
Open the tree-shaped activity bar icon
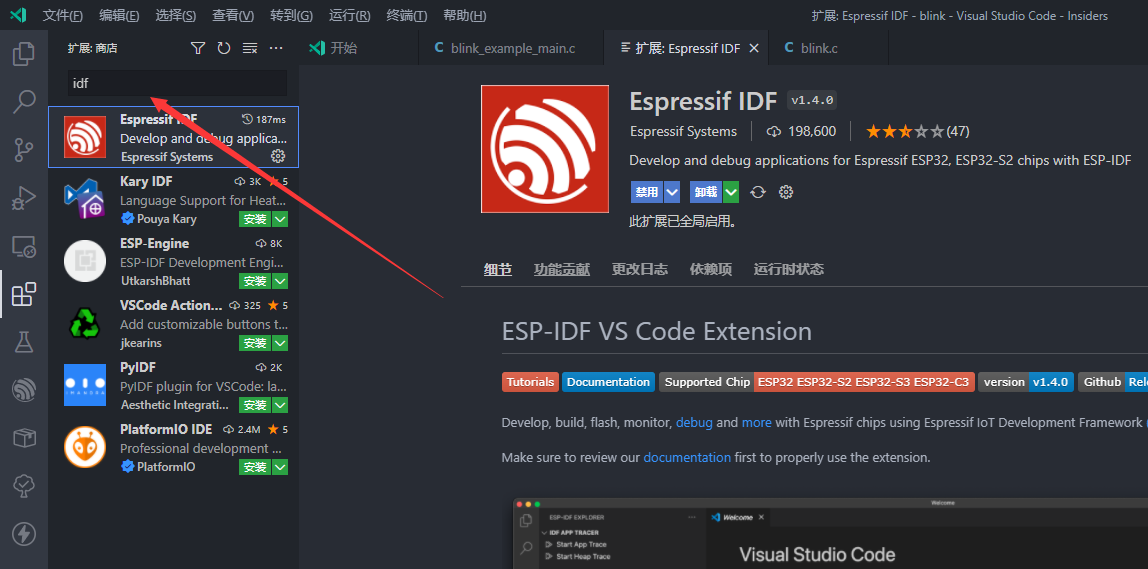[x=23, y=486]
